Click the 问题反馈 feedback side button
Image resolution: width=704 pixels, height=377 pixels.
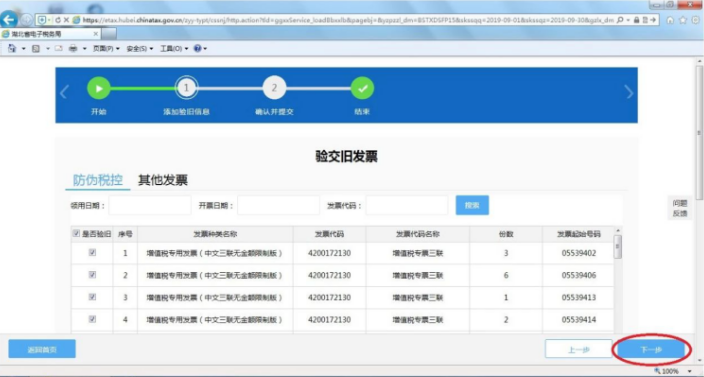tap(680, 208)
